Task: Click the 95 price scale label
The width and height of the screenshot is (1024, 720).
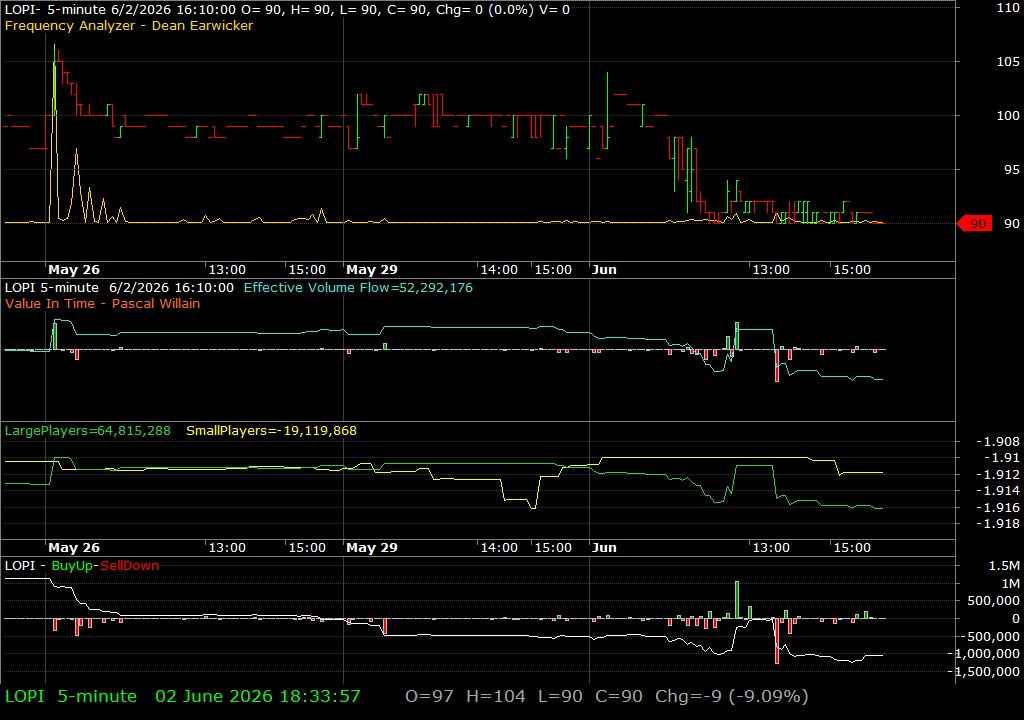Action: pyautogui.click(x=1012, y=170)
